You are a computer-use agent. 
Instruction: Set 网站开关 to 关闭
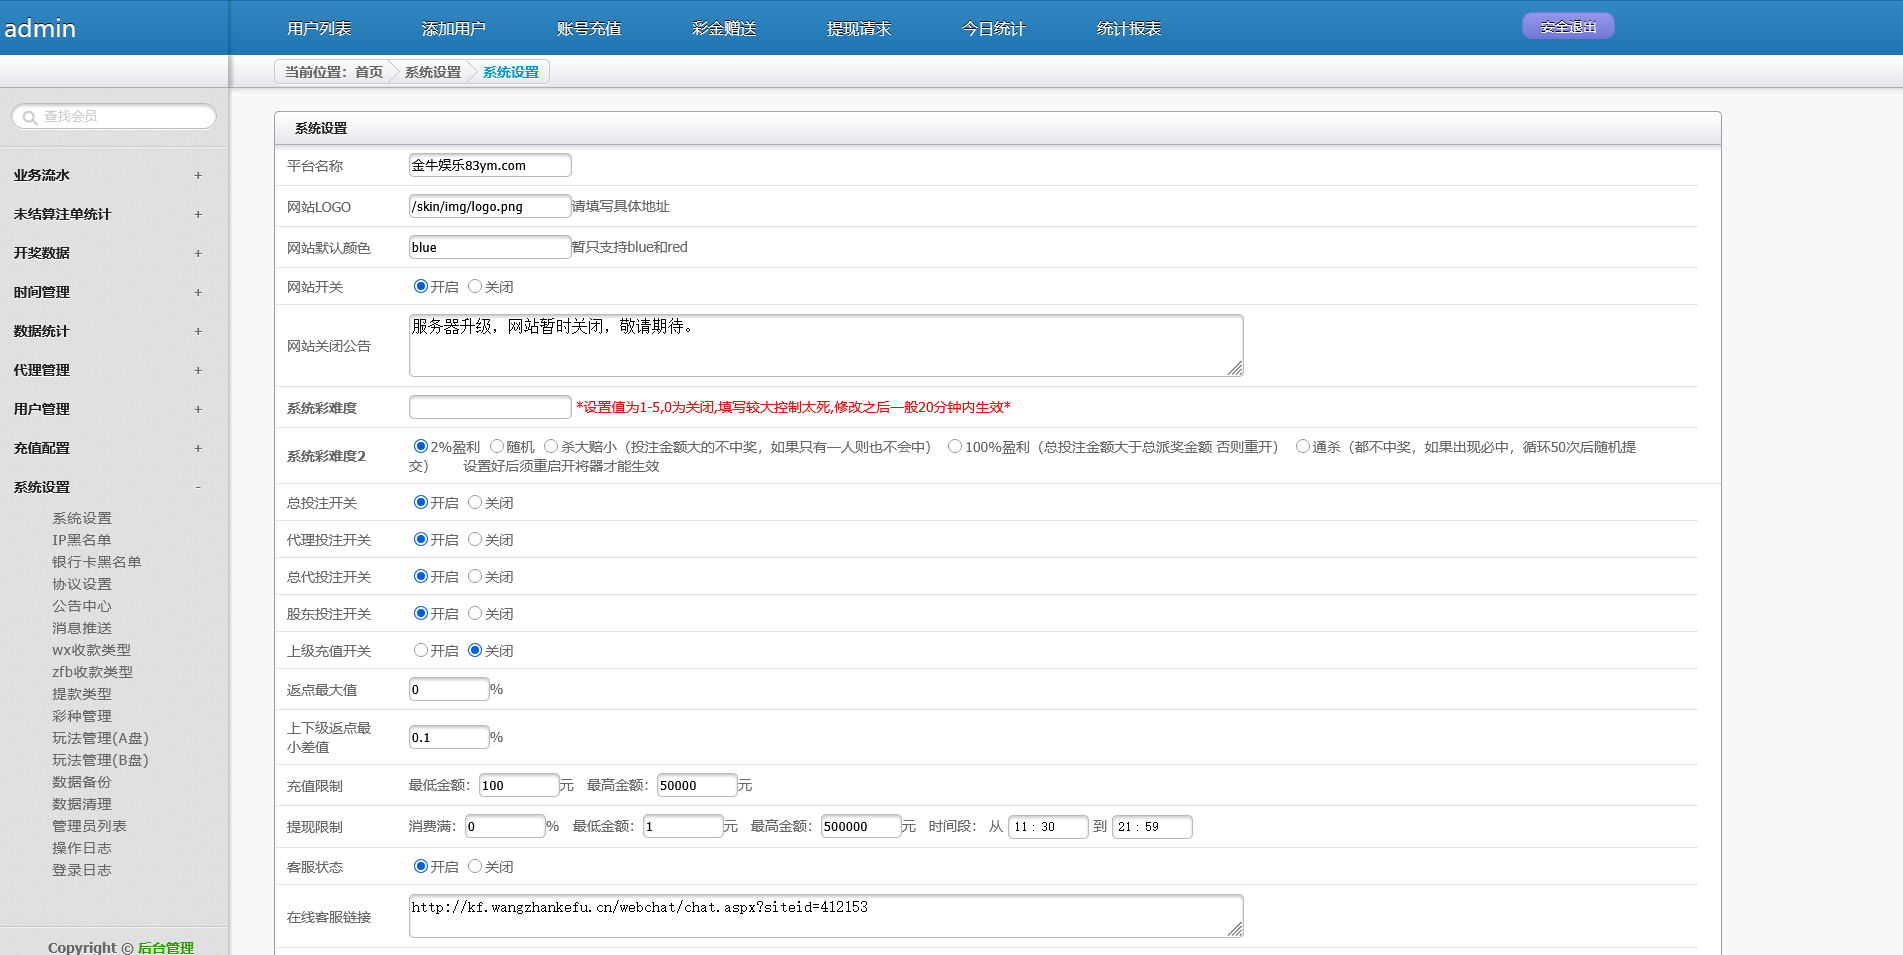[475, 286]
